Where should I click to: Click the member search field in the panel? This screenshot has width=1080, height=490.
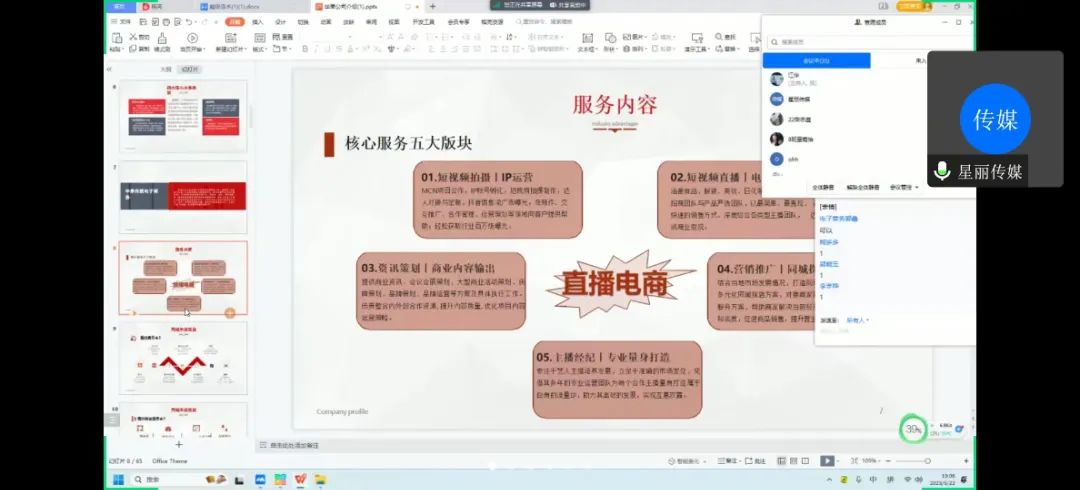pyautogui.click(x=865, y=42)
